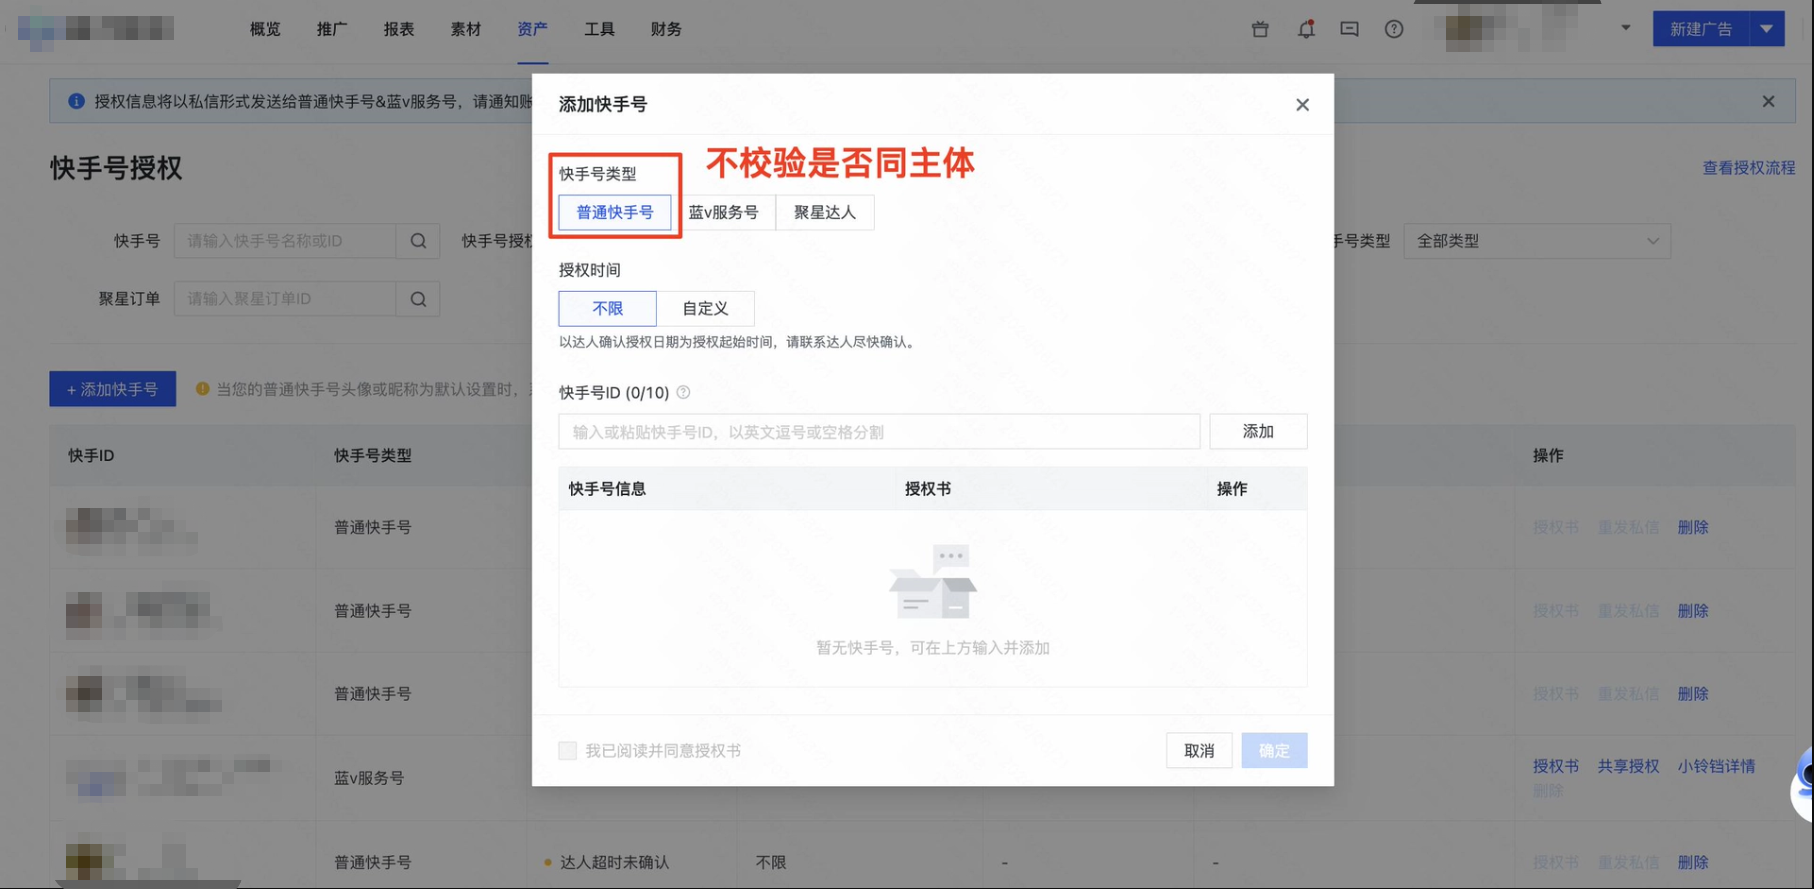The image size is (1814, 889).
Task: Open dropdown arrow beside 新建广告
Action: click(x=1767, y=29)
